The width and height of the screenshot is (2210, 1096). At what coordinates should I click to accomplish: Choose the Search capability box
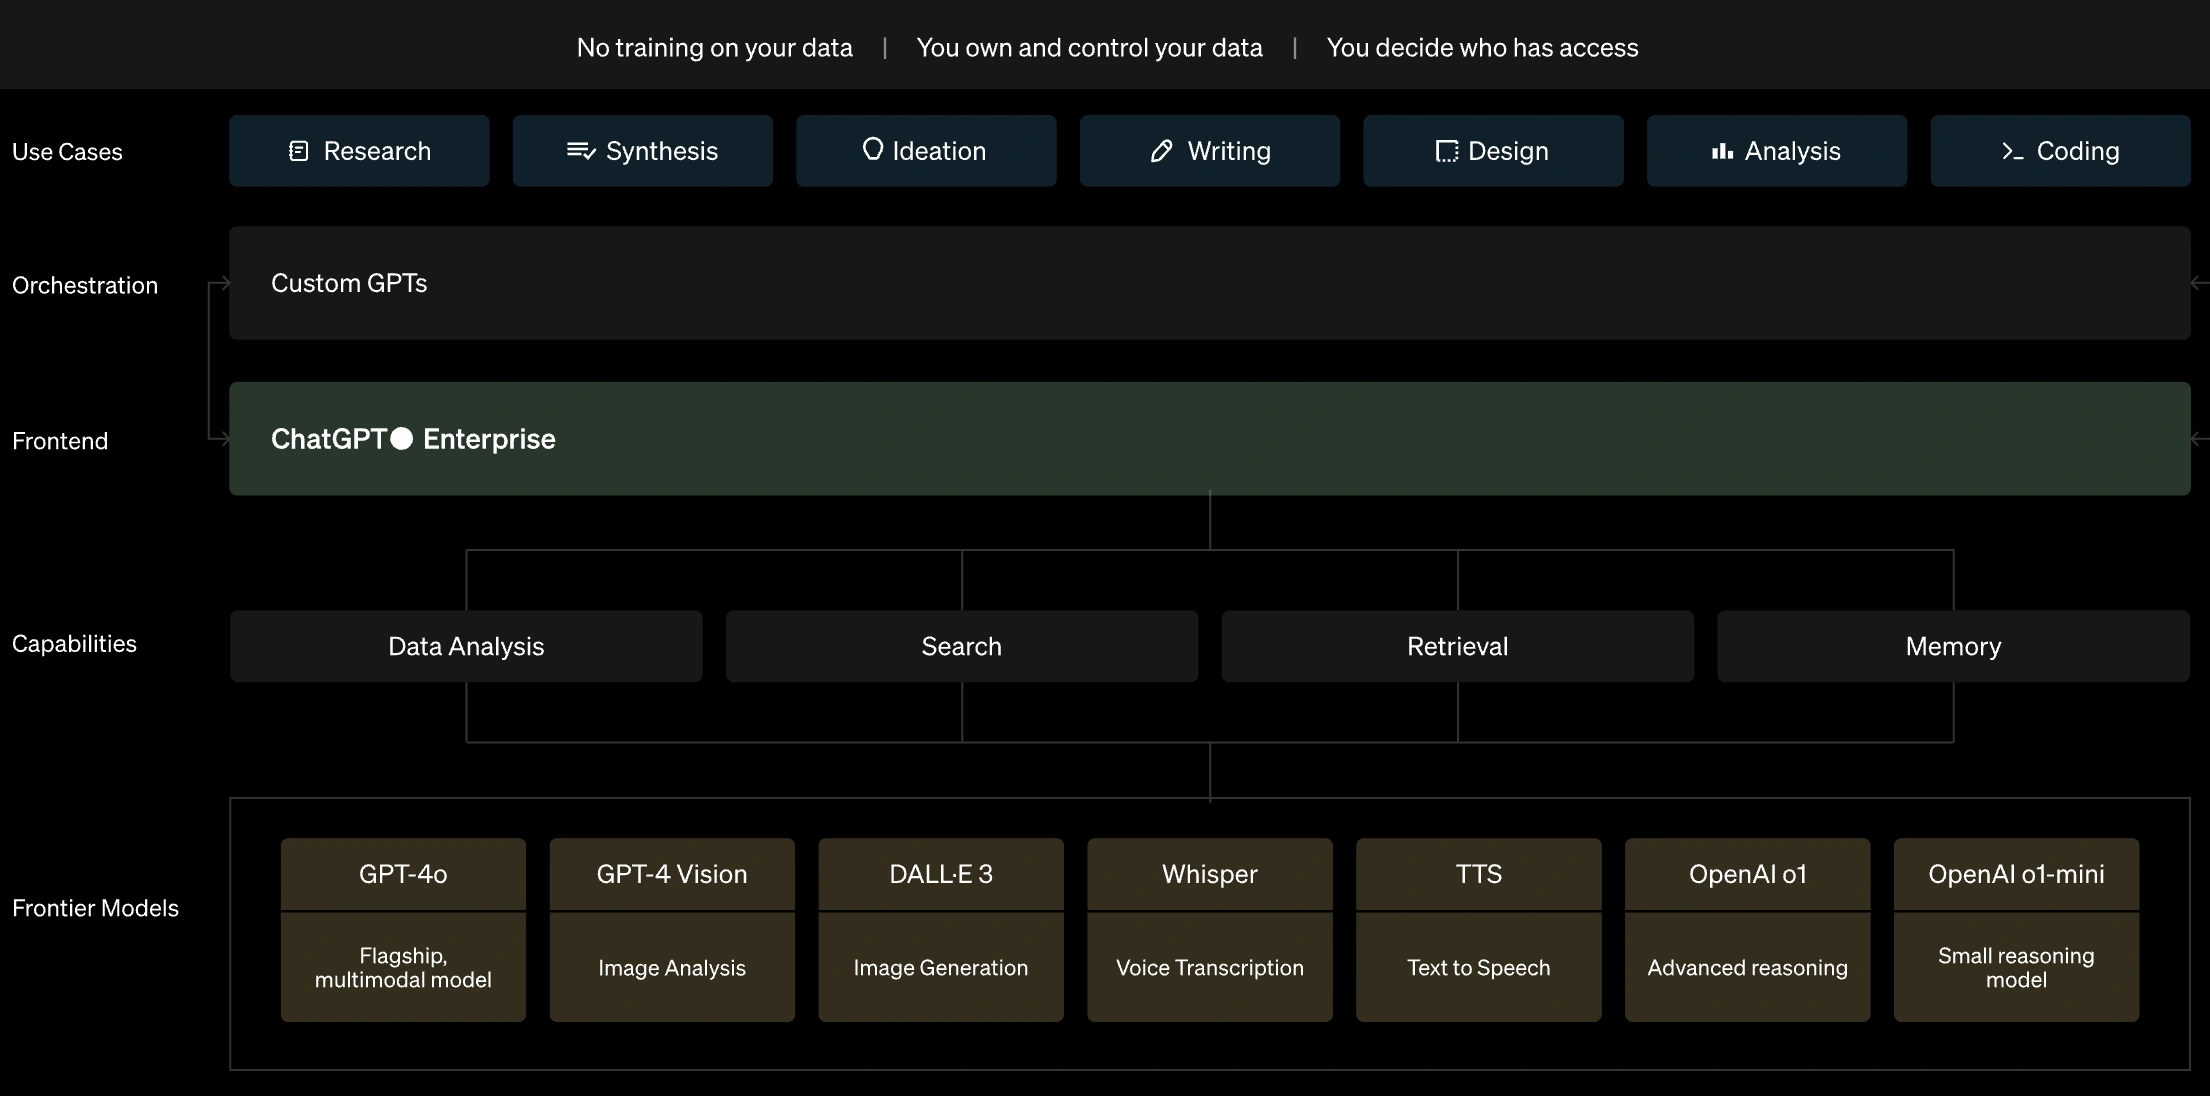962,647
